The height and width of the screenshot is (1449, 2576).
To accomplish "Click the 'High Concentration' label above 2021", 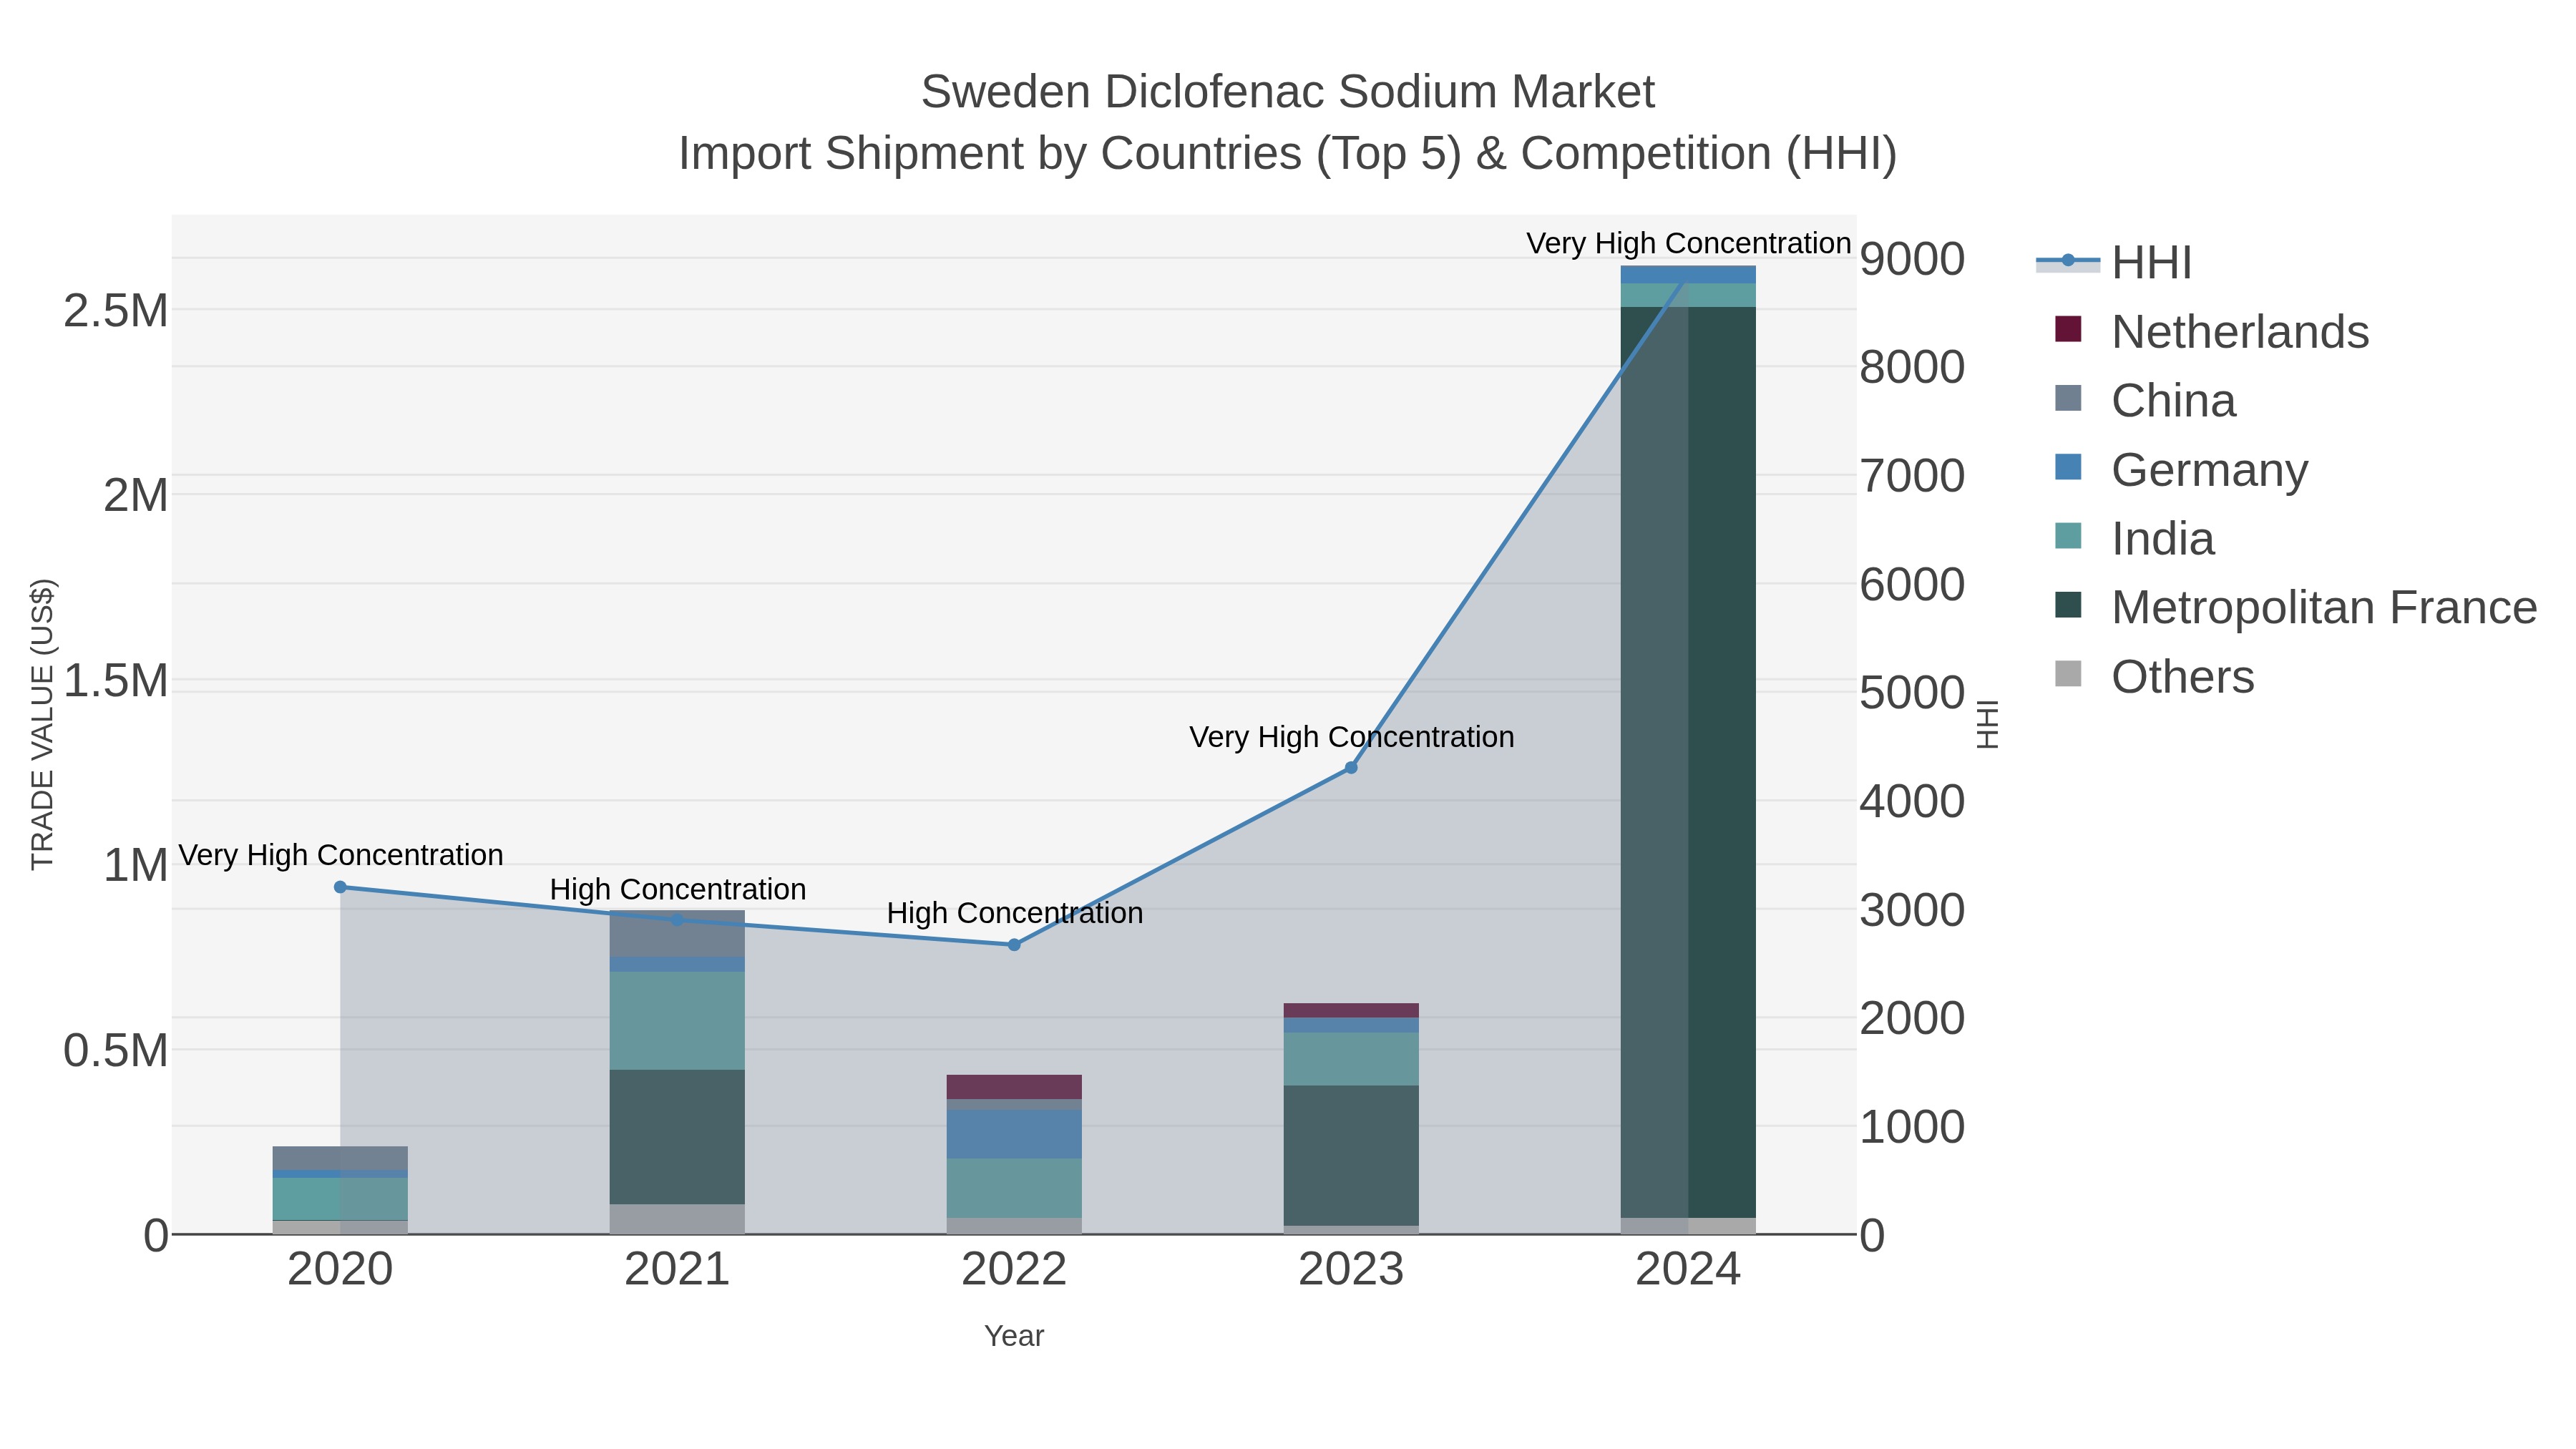I will coord(677,890).
